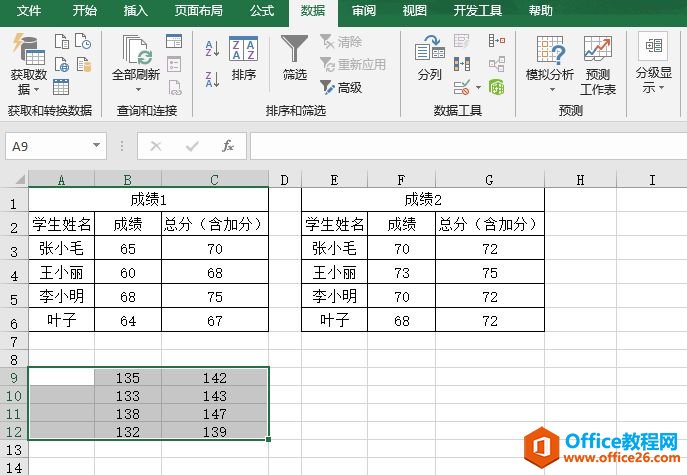This screenshot has height=475, width=687.
Task: Select column D header
Action: tap(285, 180)
